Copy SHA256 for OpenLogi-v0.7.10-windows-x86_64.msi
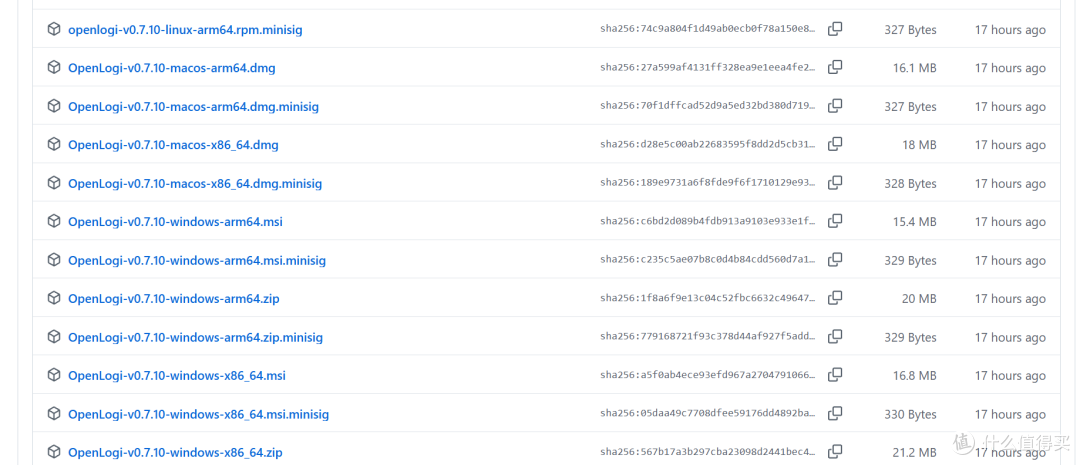 (835, 375)
